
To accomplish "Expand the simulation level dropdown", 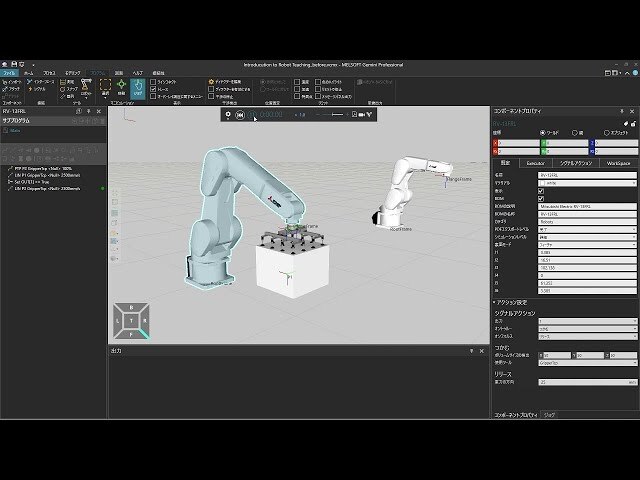I will (x=587, y=237).
